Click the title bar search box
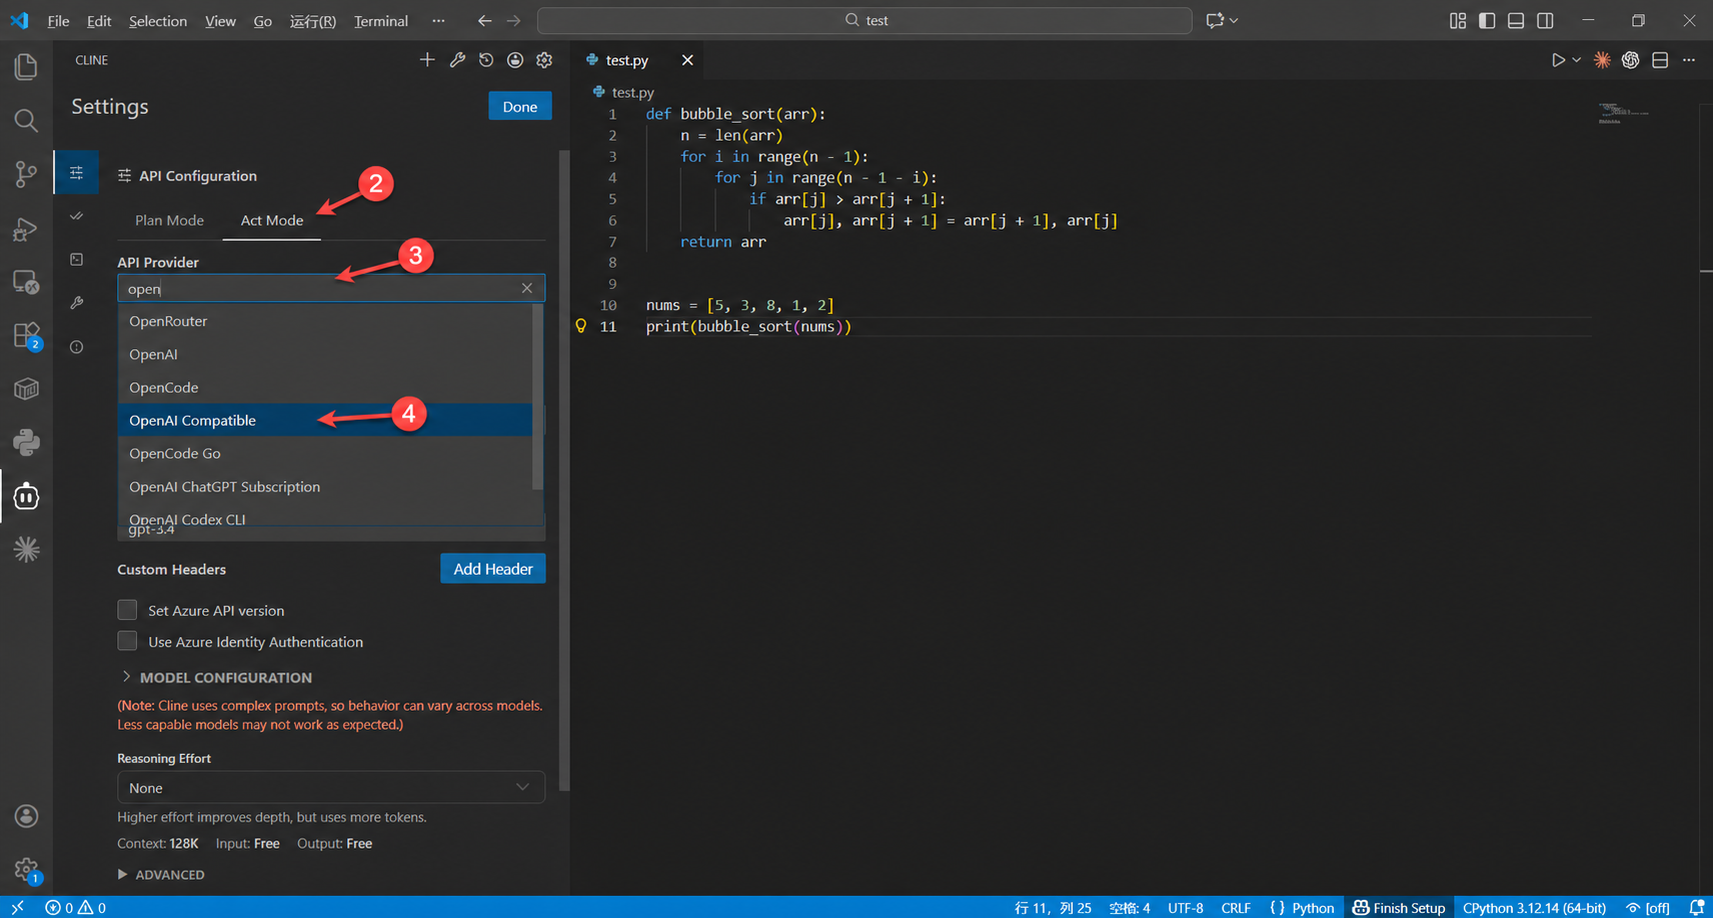The image size is (1713, 918). [865, 20]
